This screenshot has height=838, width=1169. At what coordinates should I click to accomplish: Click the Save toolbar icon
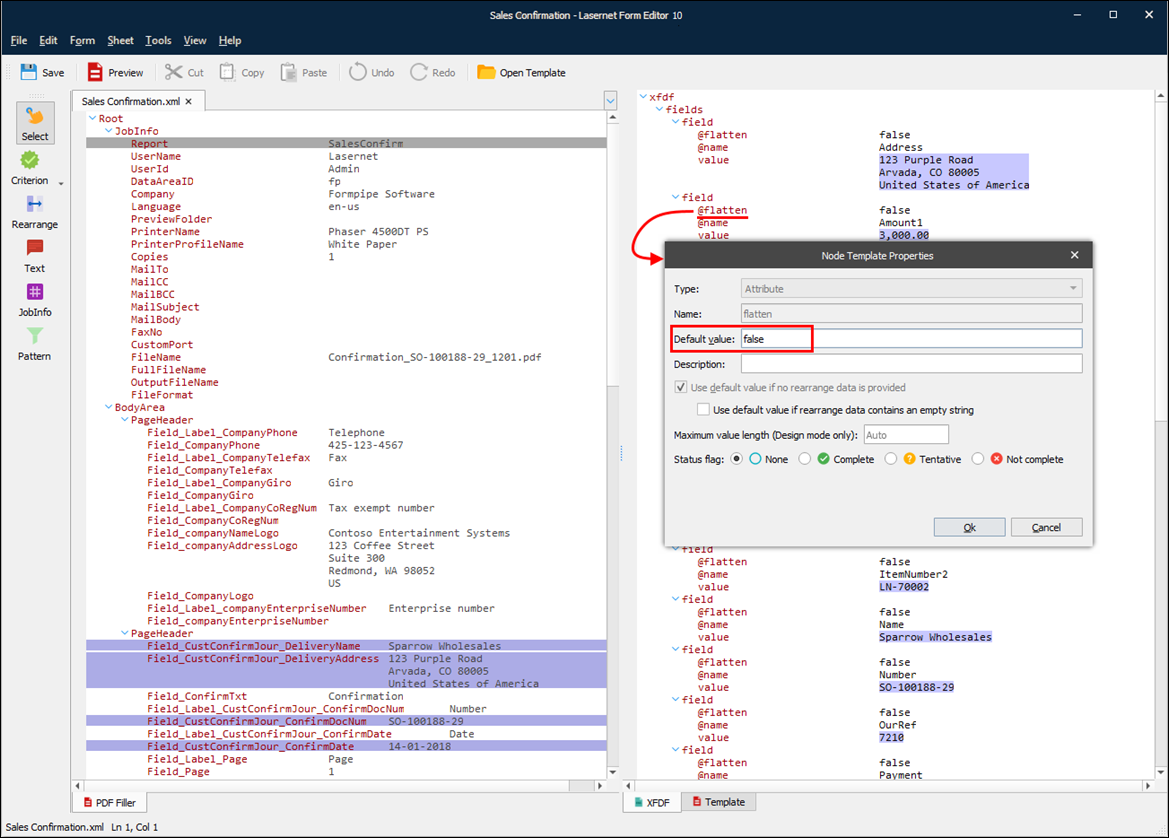click(29, 72)
